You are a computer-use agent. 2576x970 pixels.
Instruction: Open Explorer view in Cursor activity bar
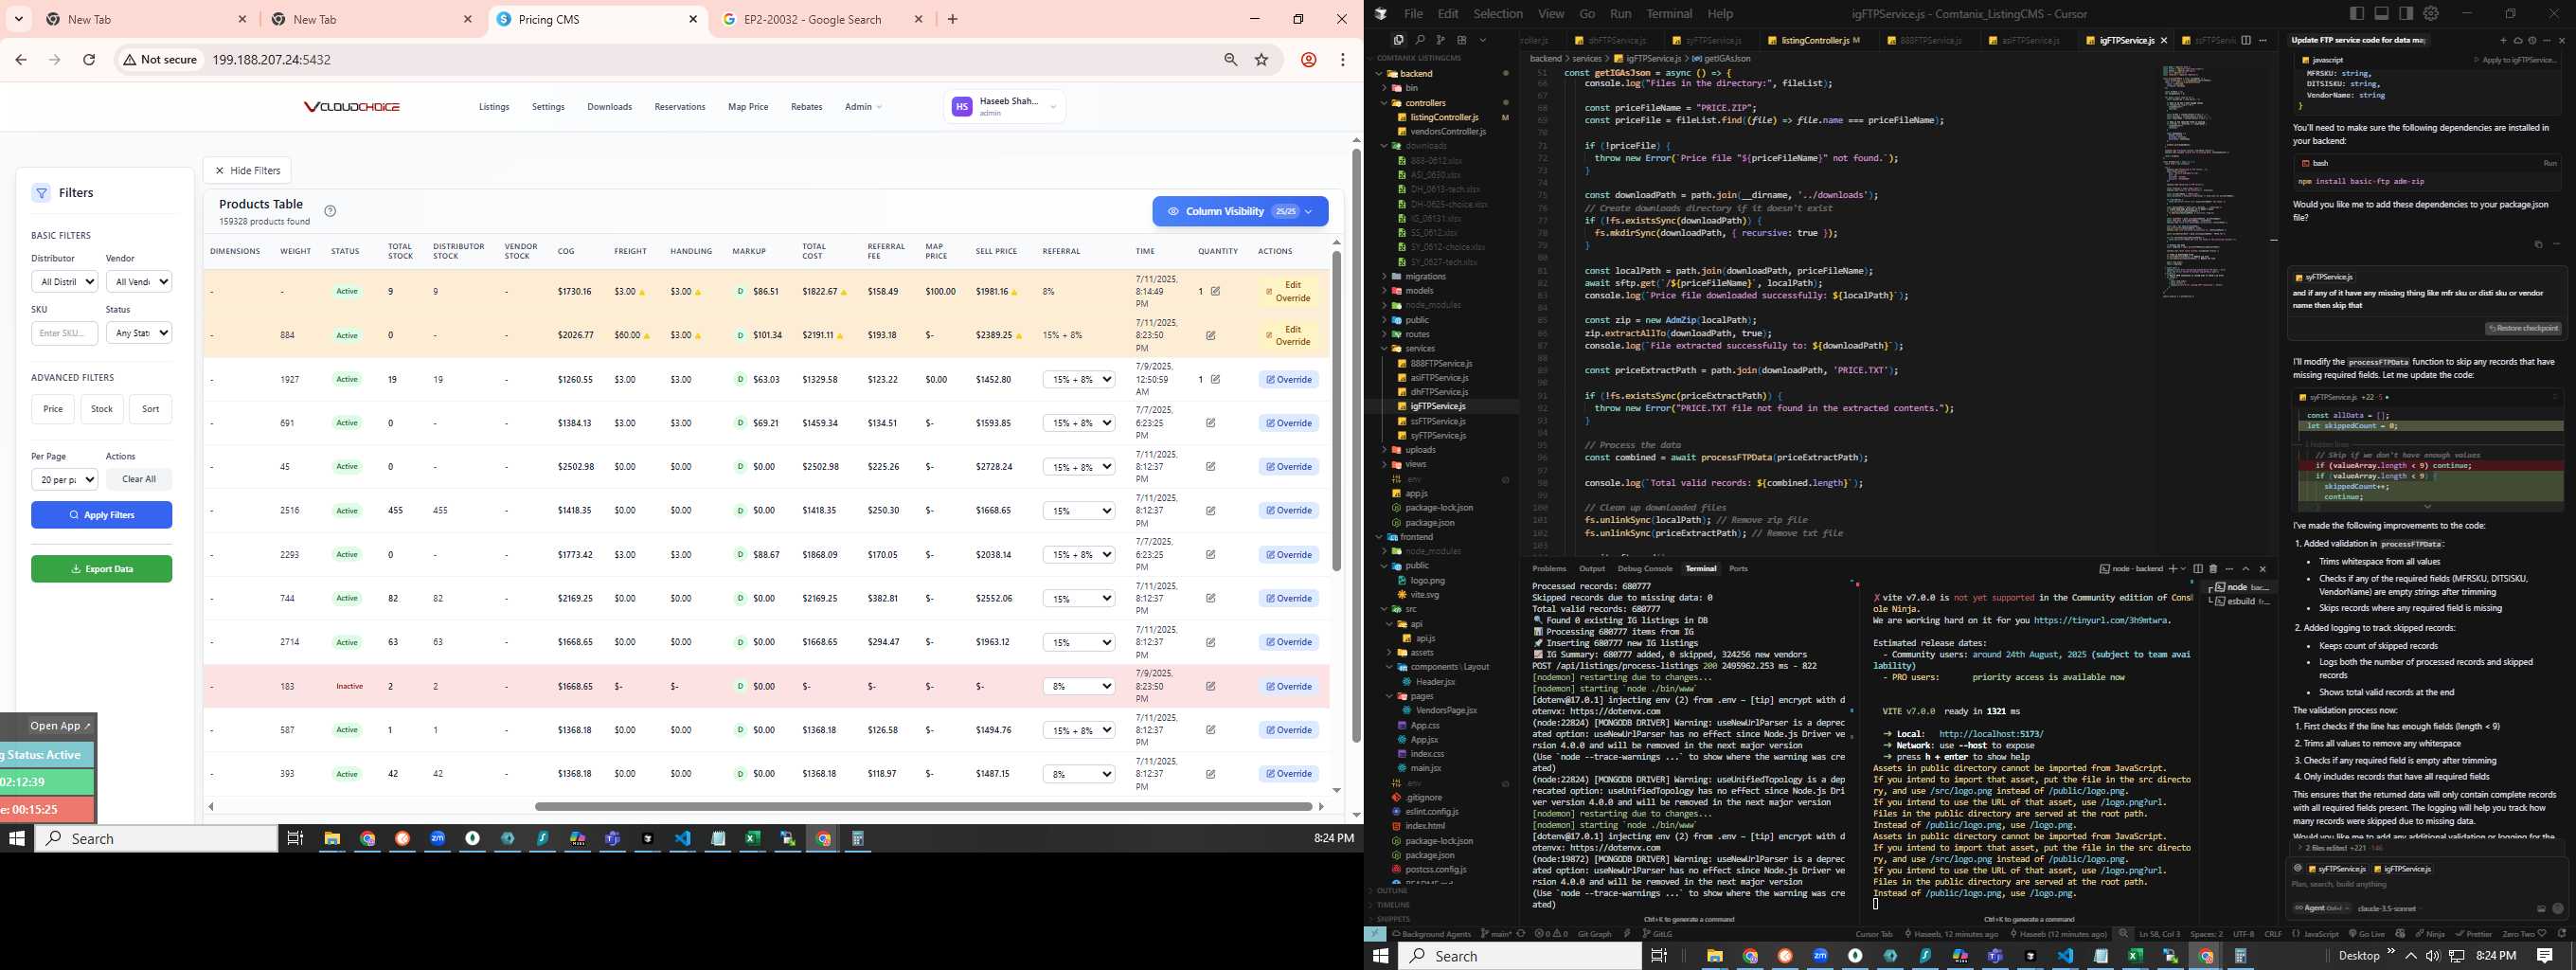(x=1399, y=40)
